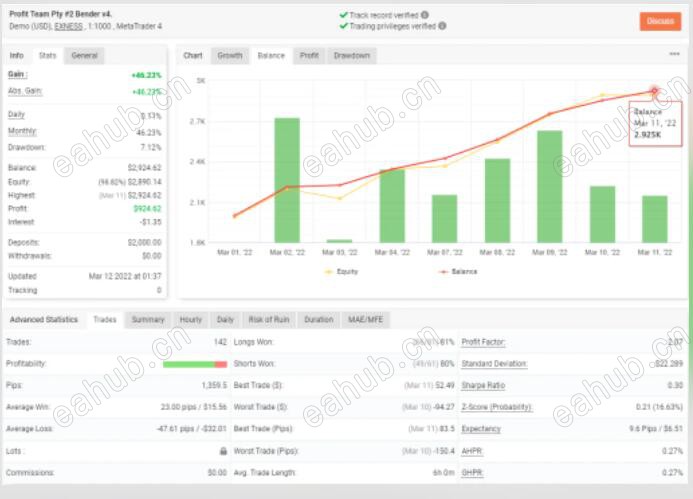Image resolution: width=693 pixels, height=499 pixels.
Task: Open the Hourly statistics tab
Action: pyautogui.click(x=190, y=320)
